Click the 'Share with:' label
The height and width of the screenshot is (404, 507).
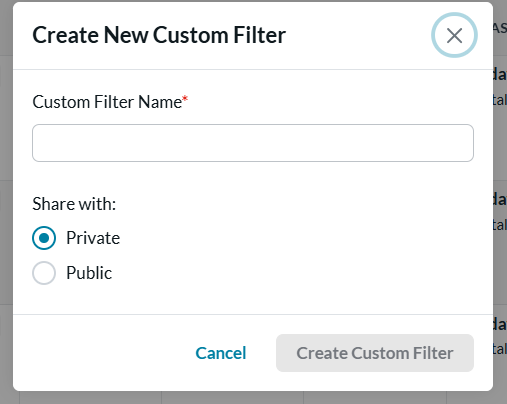[x=74, y=204]
